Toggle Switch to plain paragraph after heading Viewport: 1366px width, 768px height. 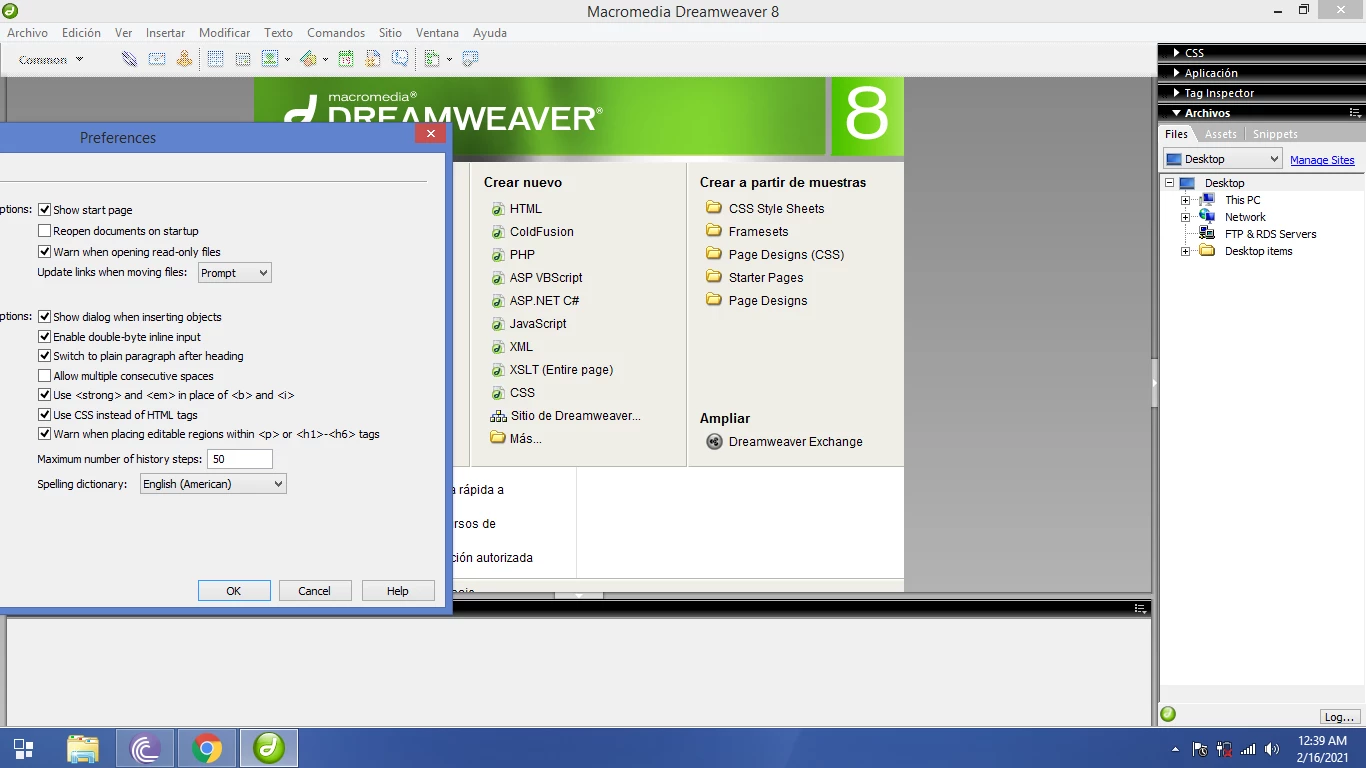[x=44, y=356]
